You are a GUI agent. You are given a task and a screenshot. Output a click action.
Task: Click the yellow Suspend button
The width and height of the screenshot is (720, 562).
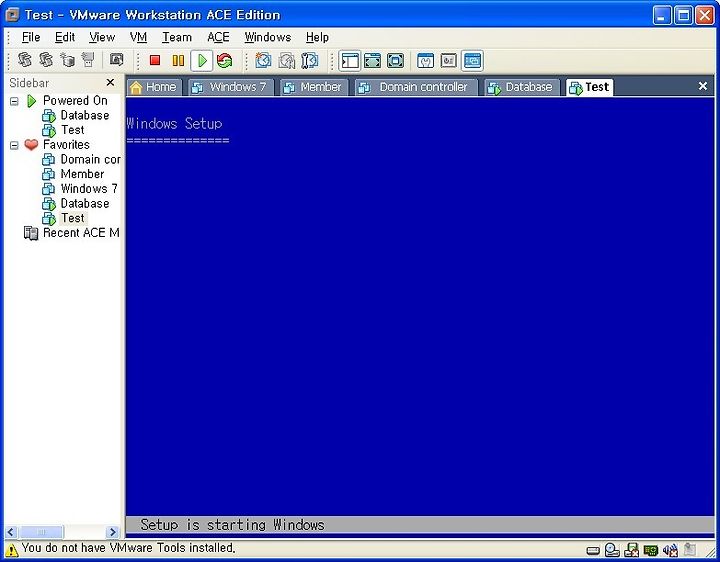(178, 60)
